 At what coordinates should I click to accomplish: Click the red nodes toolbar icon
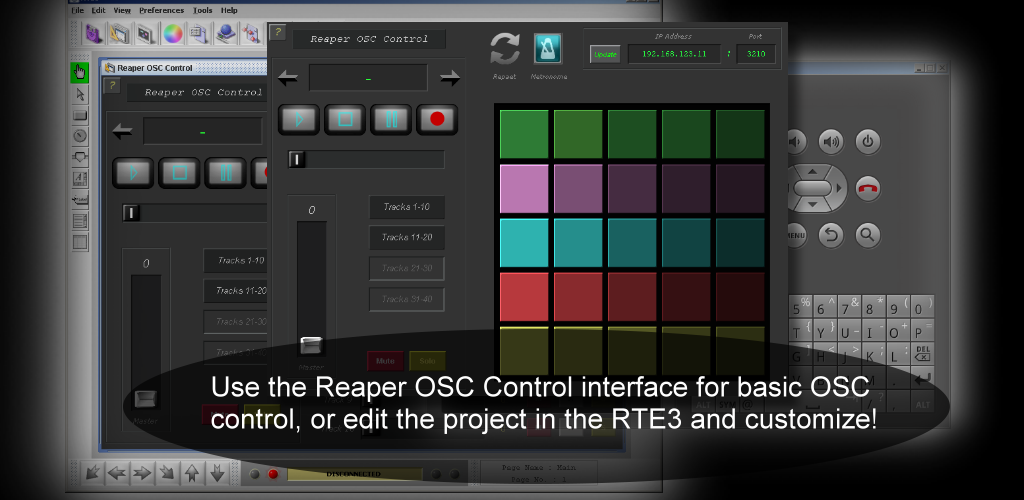251,33
